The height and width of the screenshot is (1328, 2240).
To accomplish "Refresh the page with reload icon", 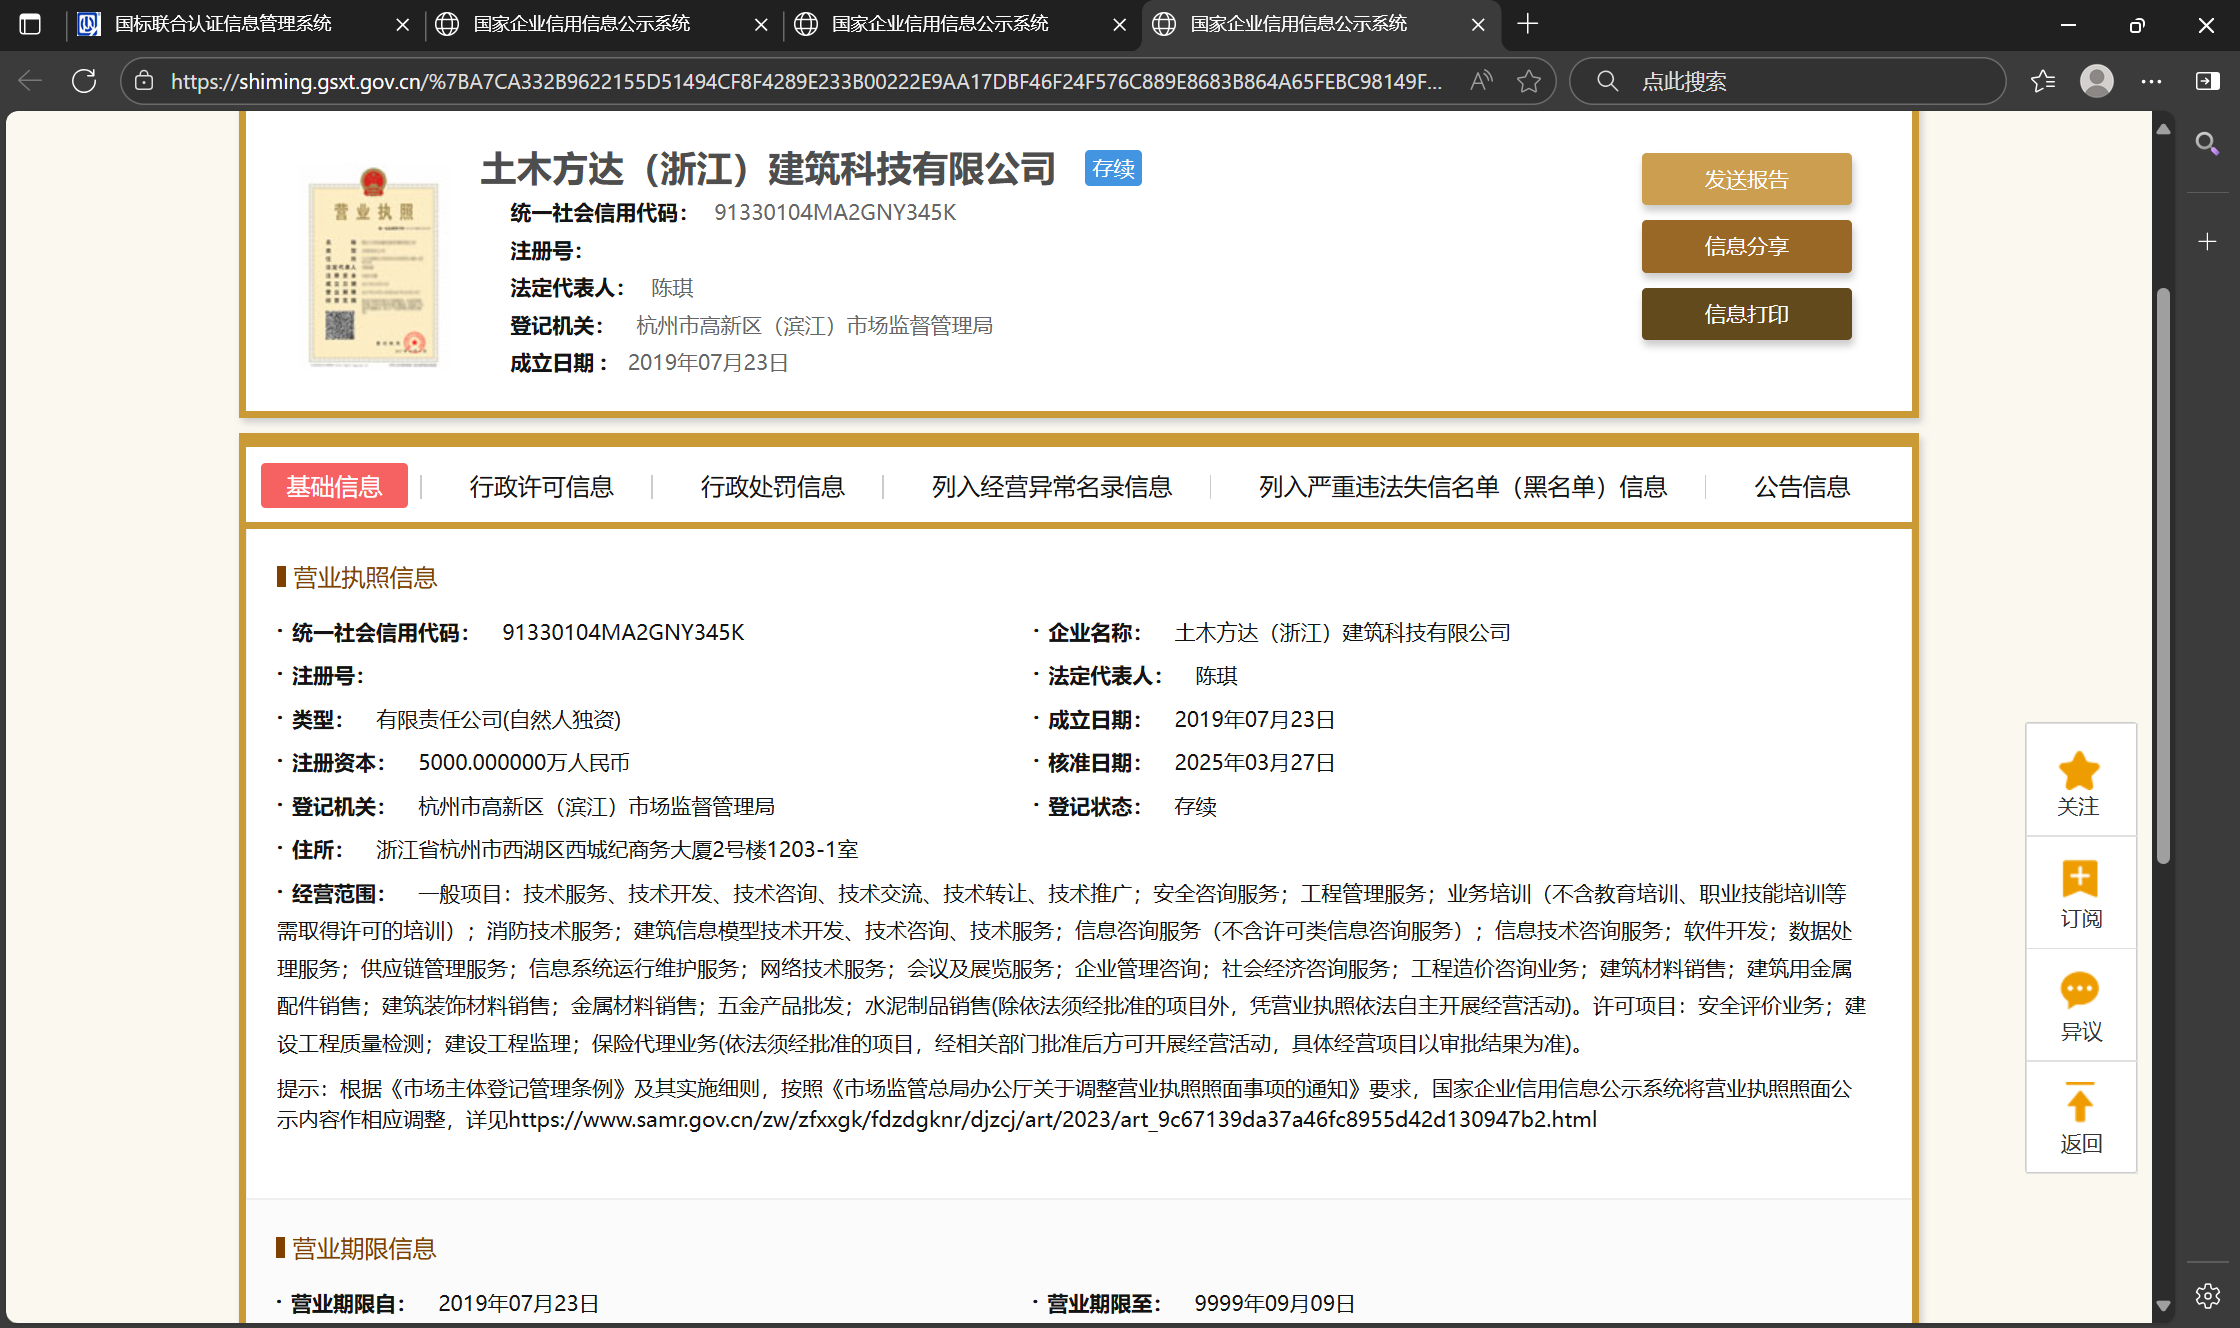I will pos(84,81).
